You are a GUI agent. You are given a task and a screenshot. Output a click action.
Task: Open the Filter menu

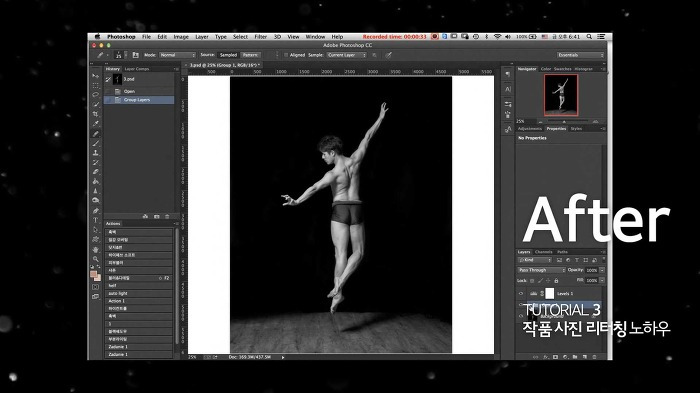tap(261, 37)
